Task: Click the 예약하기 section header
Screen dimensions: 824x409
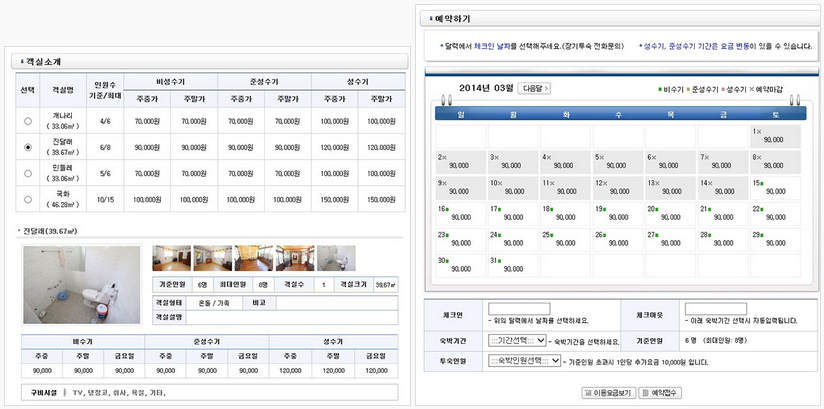Action: pyautogui.click(x=450, y=19)
